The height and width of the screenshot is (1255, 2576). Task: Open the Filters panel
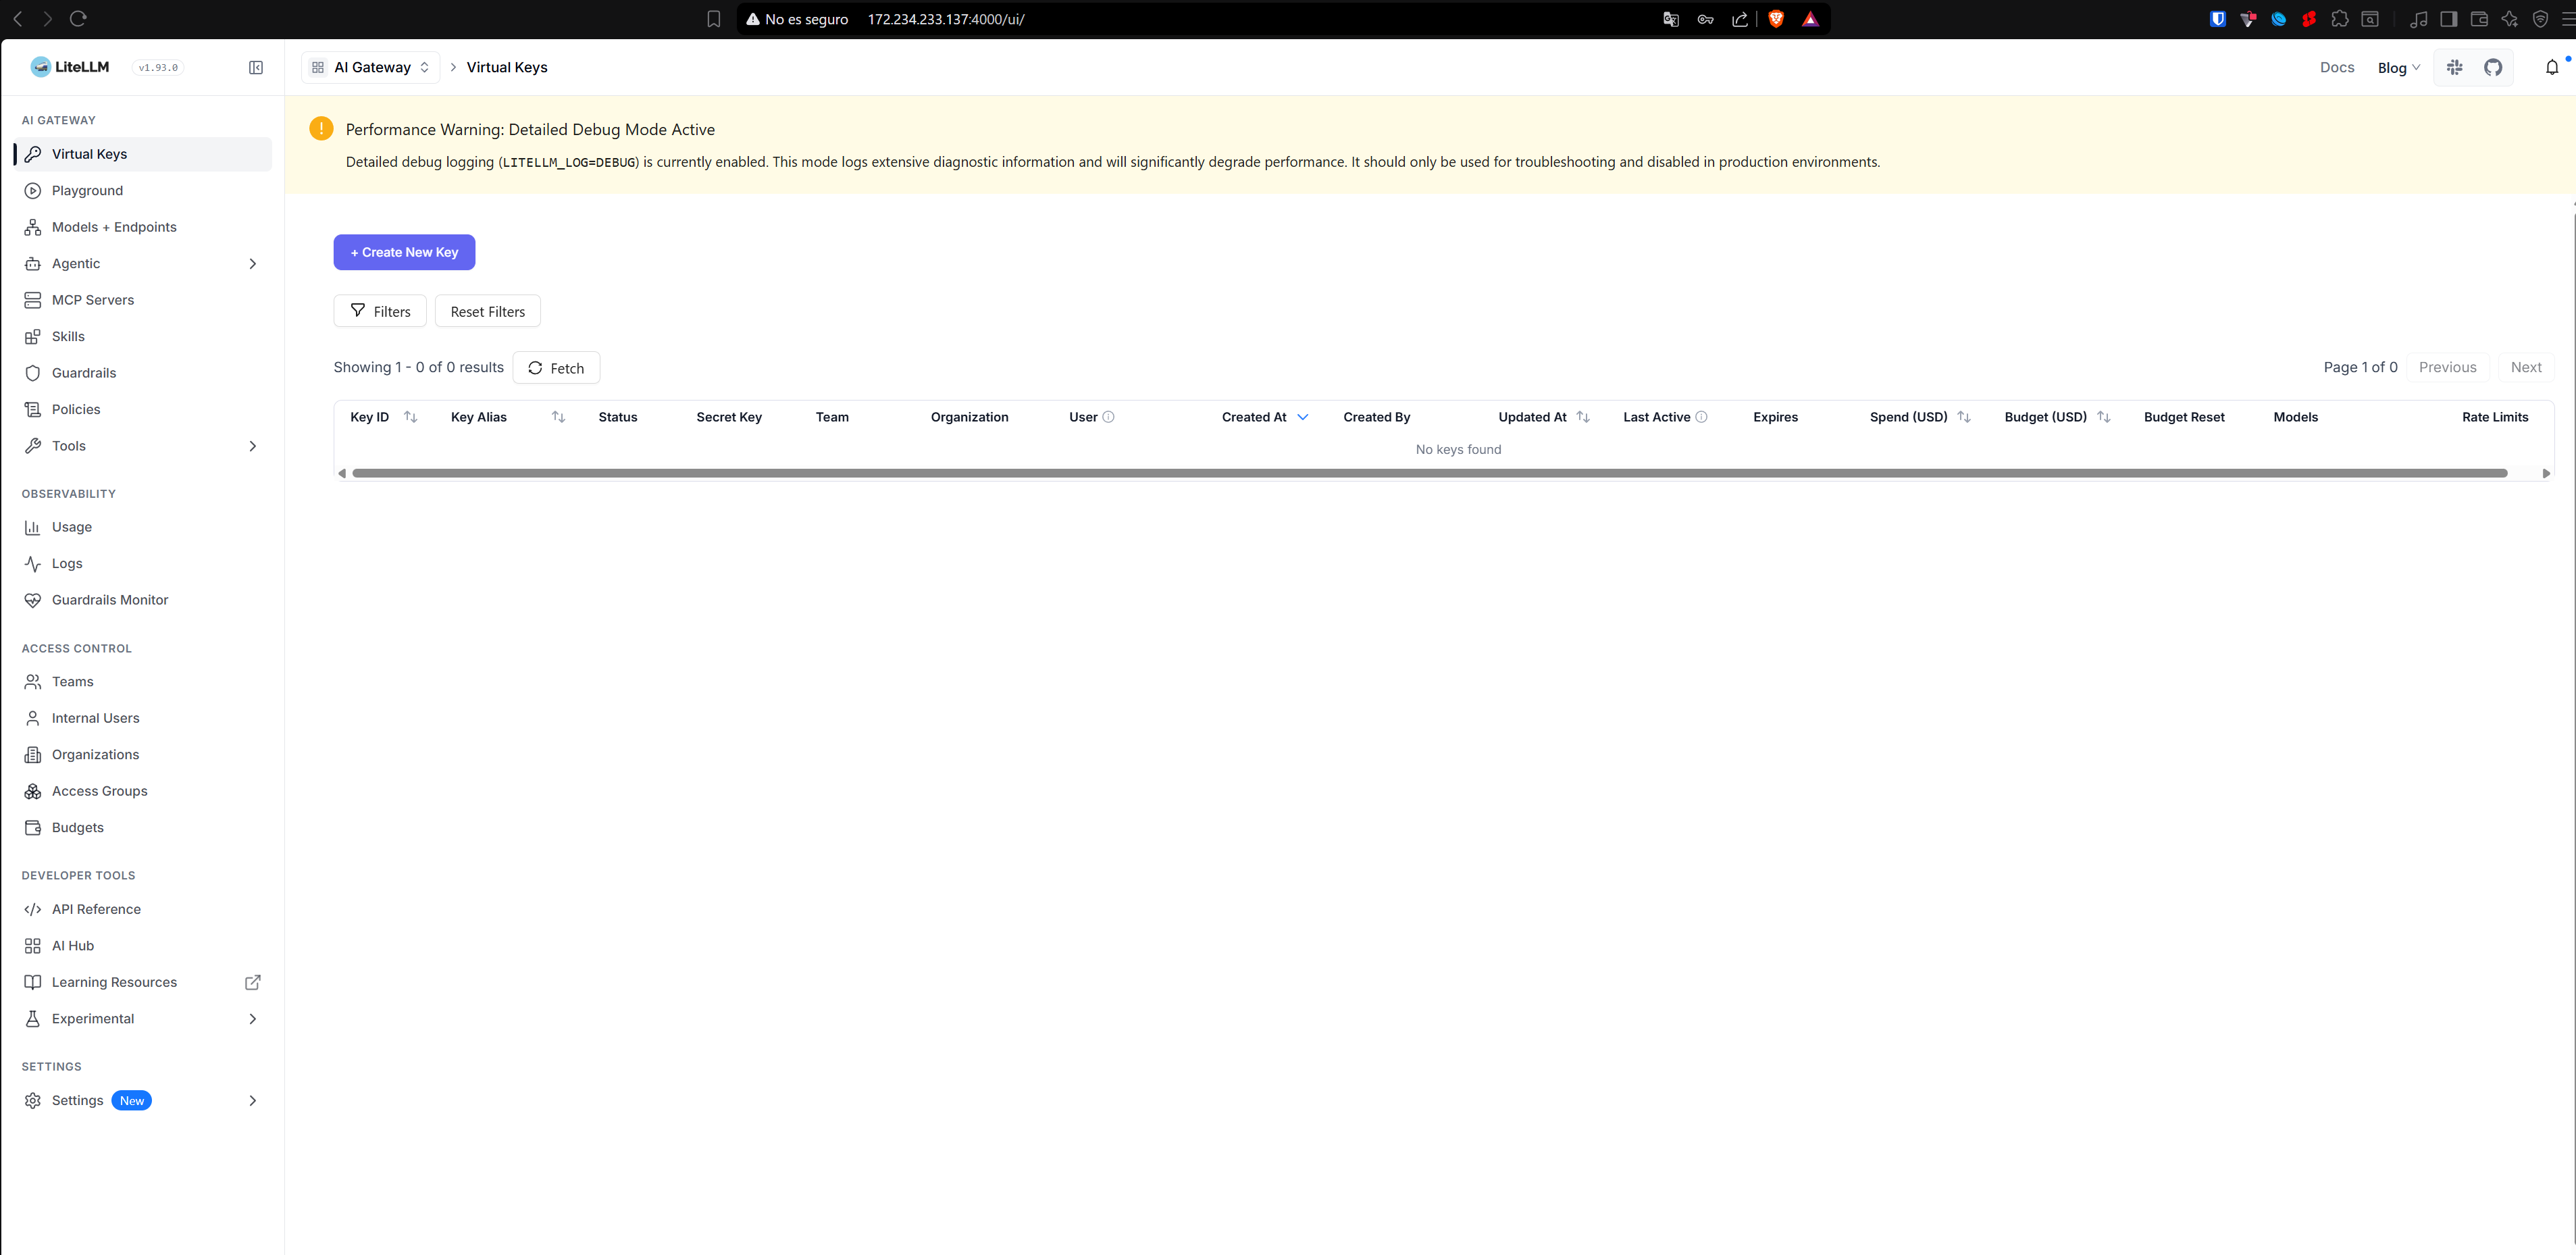point(380,311)
